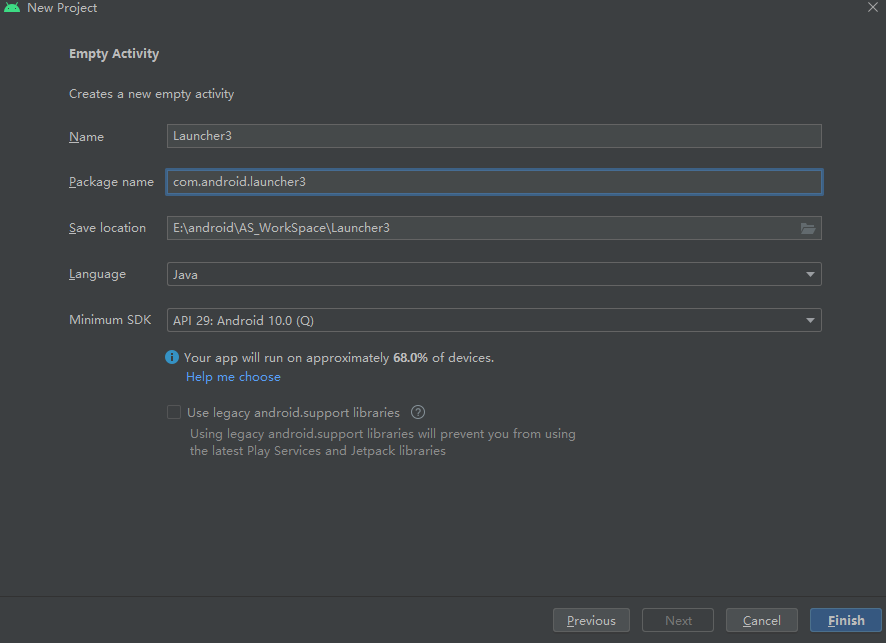The image size is (886, 643).
Task: Click the Cancel button
Action: (761, 620)
